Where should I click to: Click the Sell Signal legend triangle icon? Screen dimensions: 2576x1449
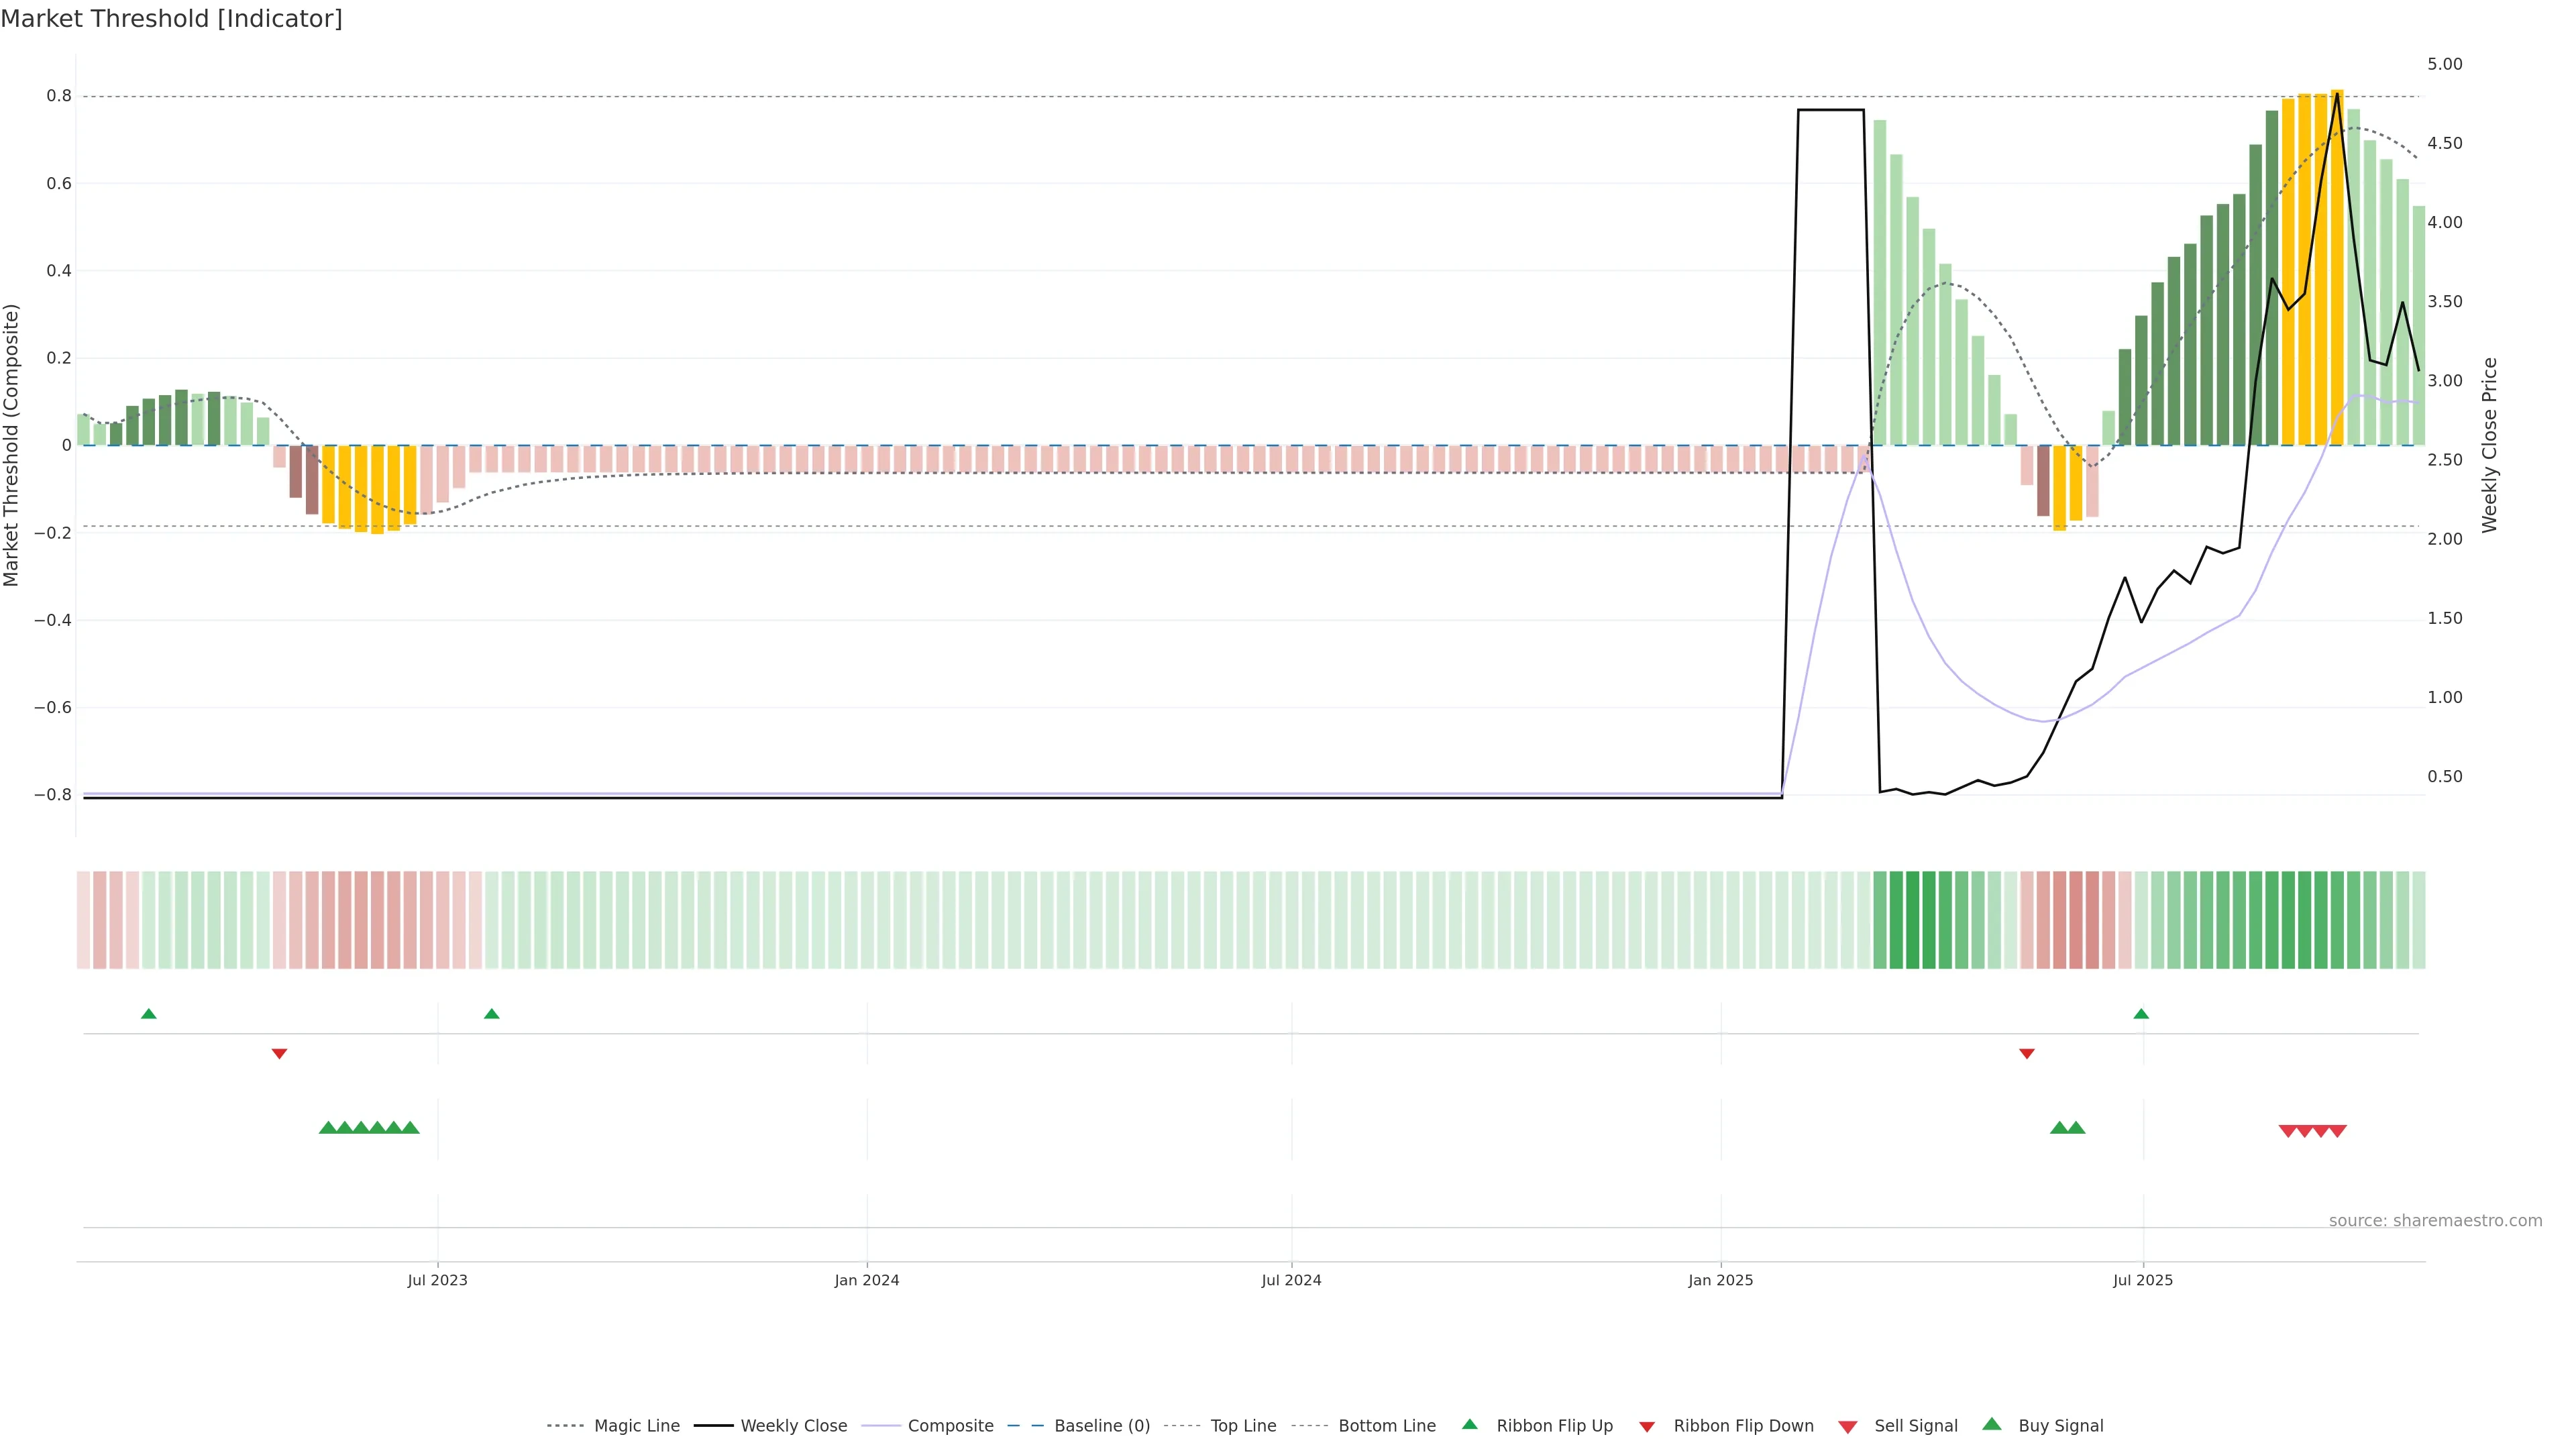[x=1848, y=1427]
